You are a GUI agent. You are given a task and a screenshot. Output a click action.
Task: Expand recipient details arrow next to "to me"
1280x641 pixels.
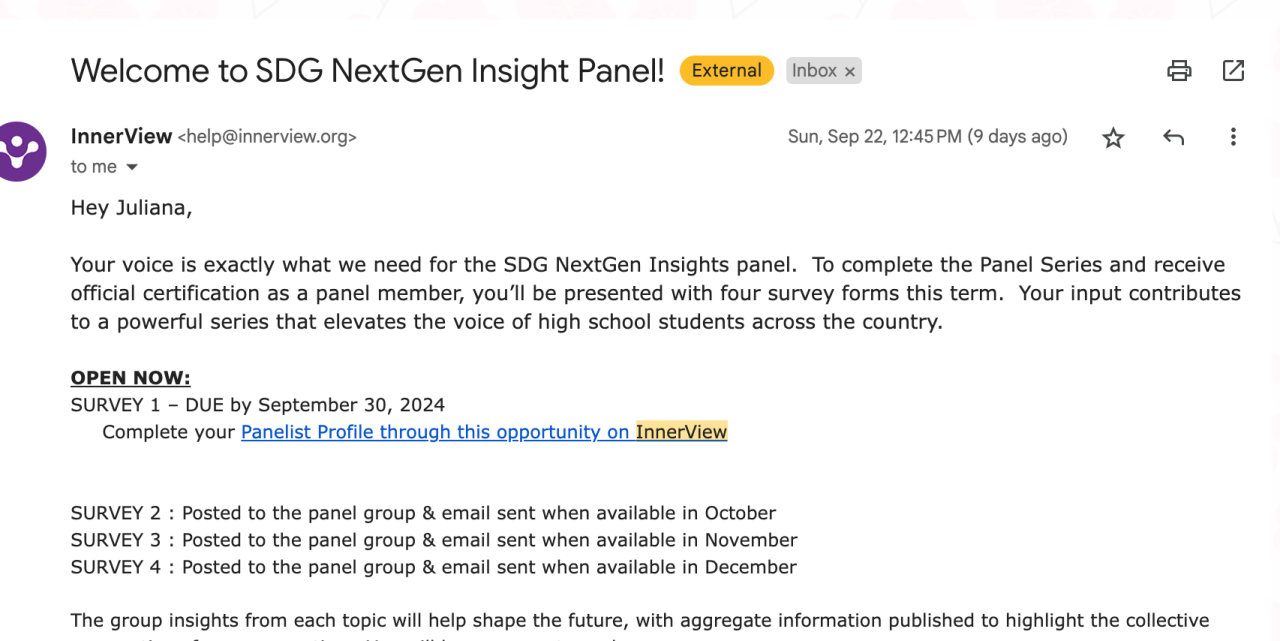[x=131, y=167]
